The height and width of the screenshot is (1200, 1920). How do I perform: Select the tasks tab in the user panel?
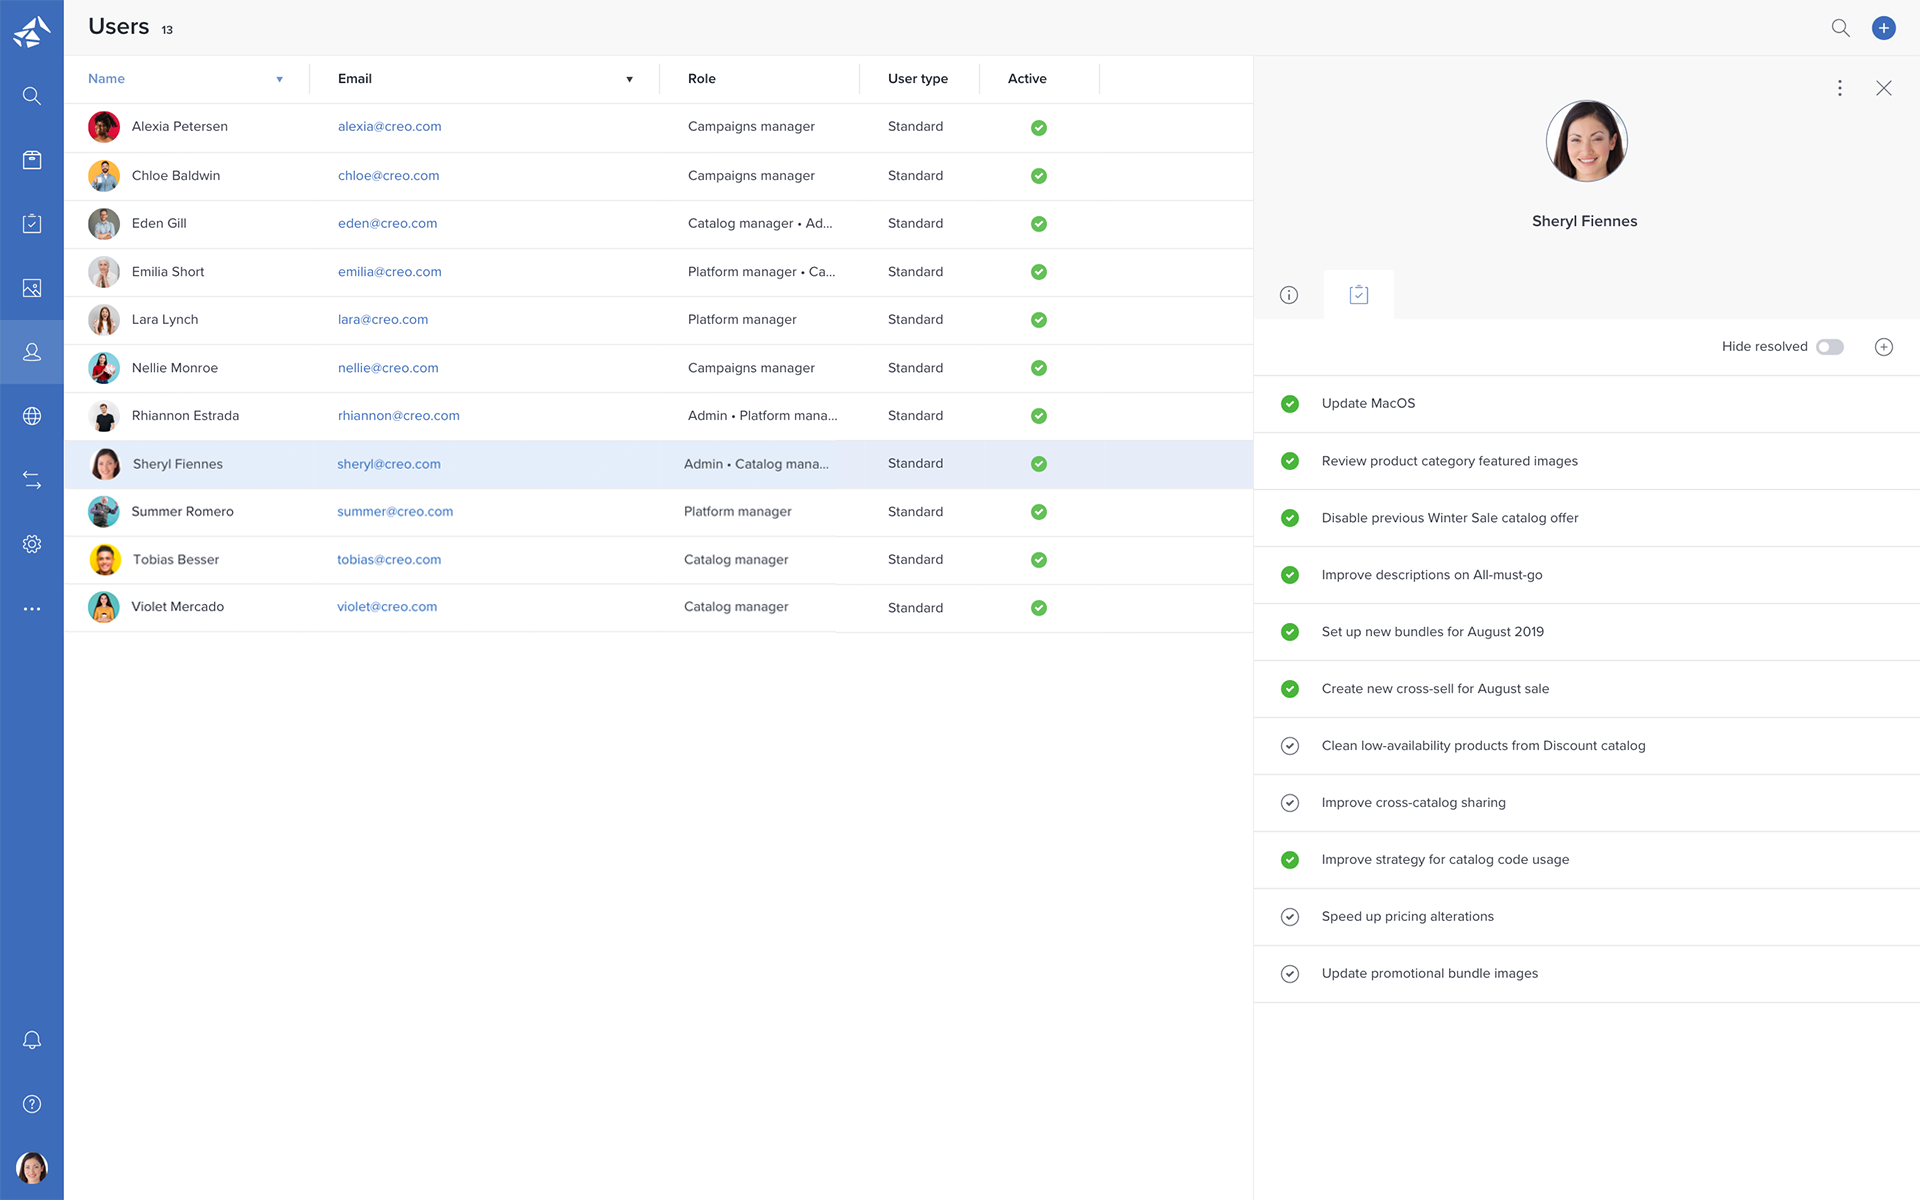pos(1359,295)
